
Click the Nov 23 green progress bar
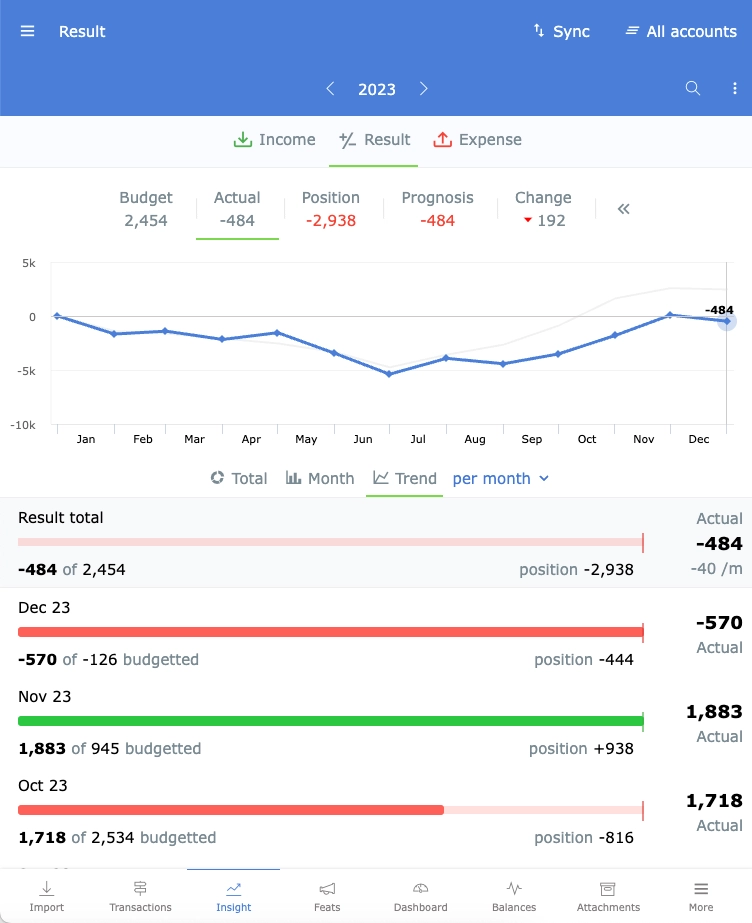tap(330, 721)
